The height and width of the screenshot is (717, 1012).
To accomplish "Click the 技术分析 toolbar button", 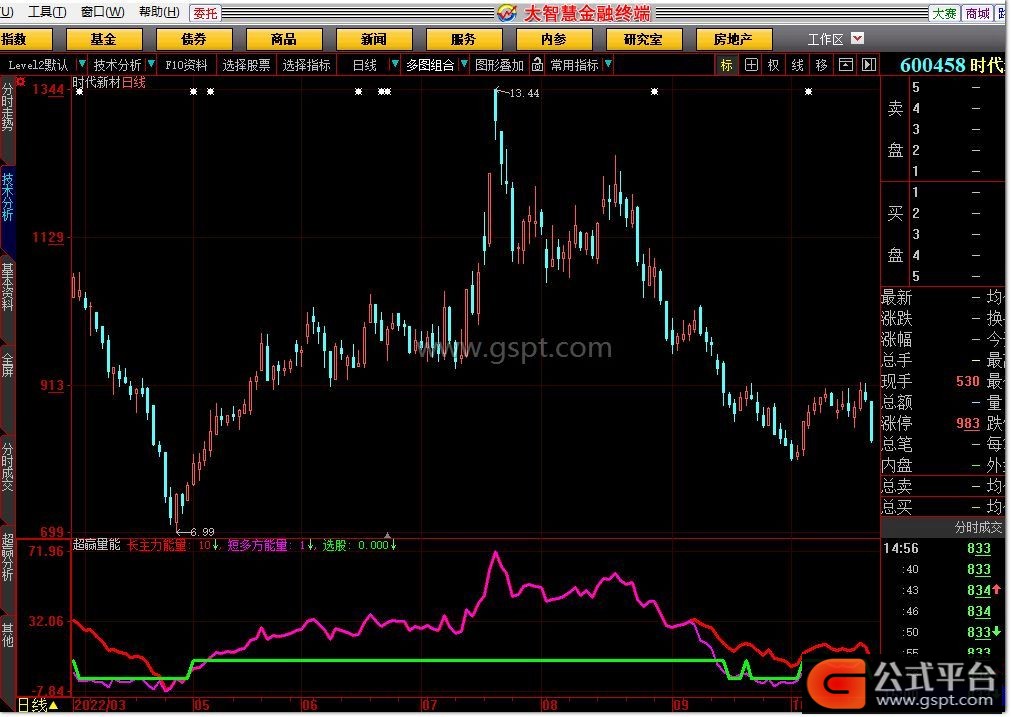I will (x=117, y=65).
